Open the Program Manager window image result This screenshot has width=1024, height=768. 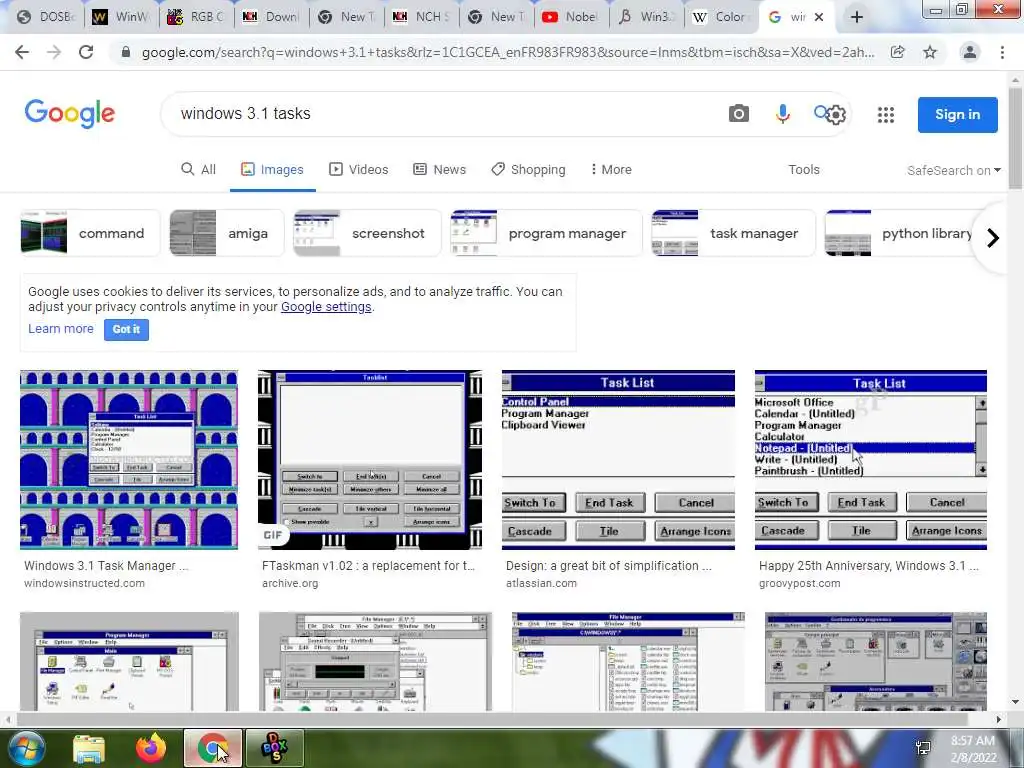coord(129,661)
